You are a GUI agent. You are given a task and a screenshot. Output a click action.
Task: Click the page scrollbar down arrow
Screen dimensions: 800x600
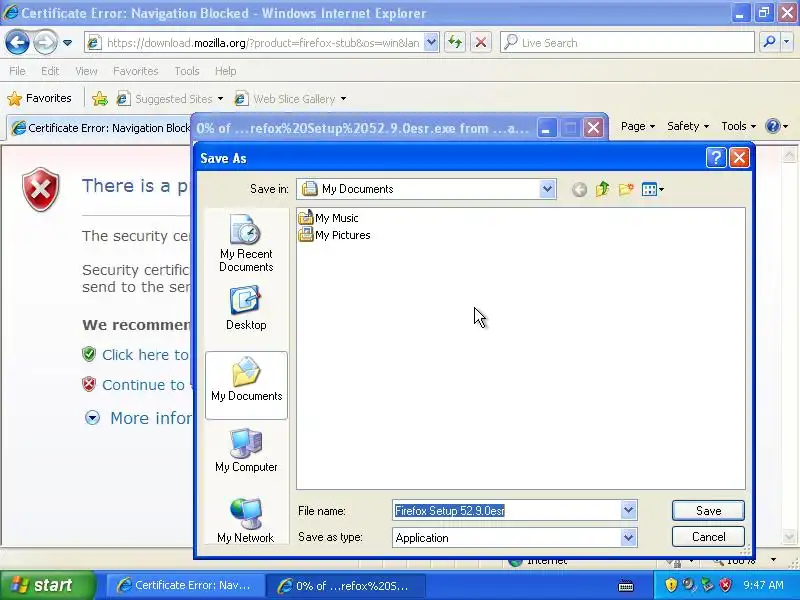(789, 537)
